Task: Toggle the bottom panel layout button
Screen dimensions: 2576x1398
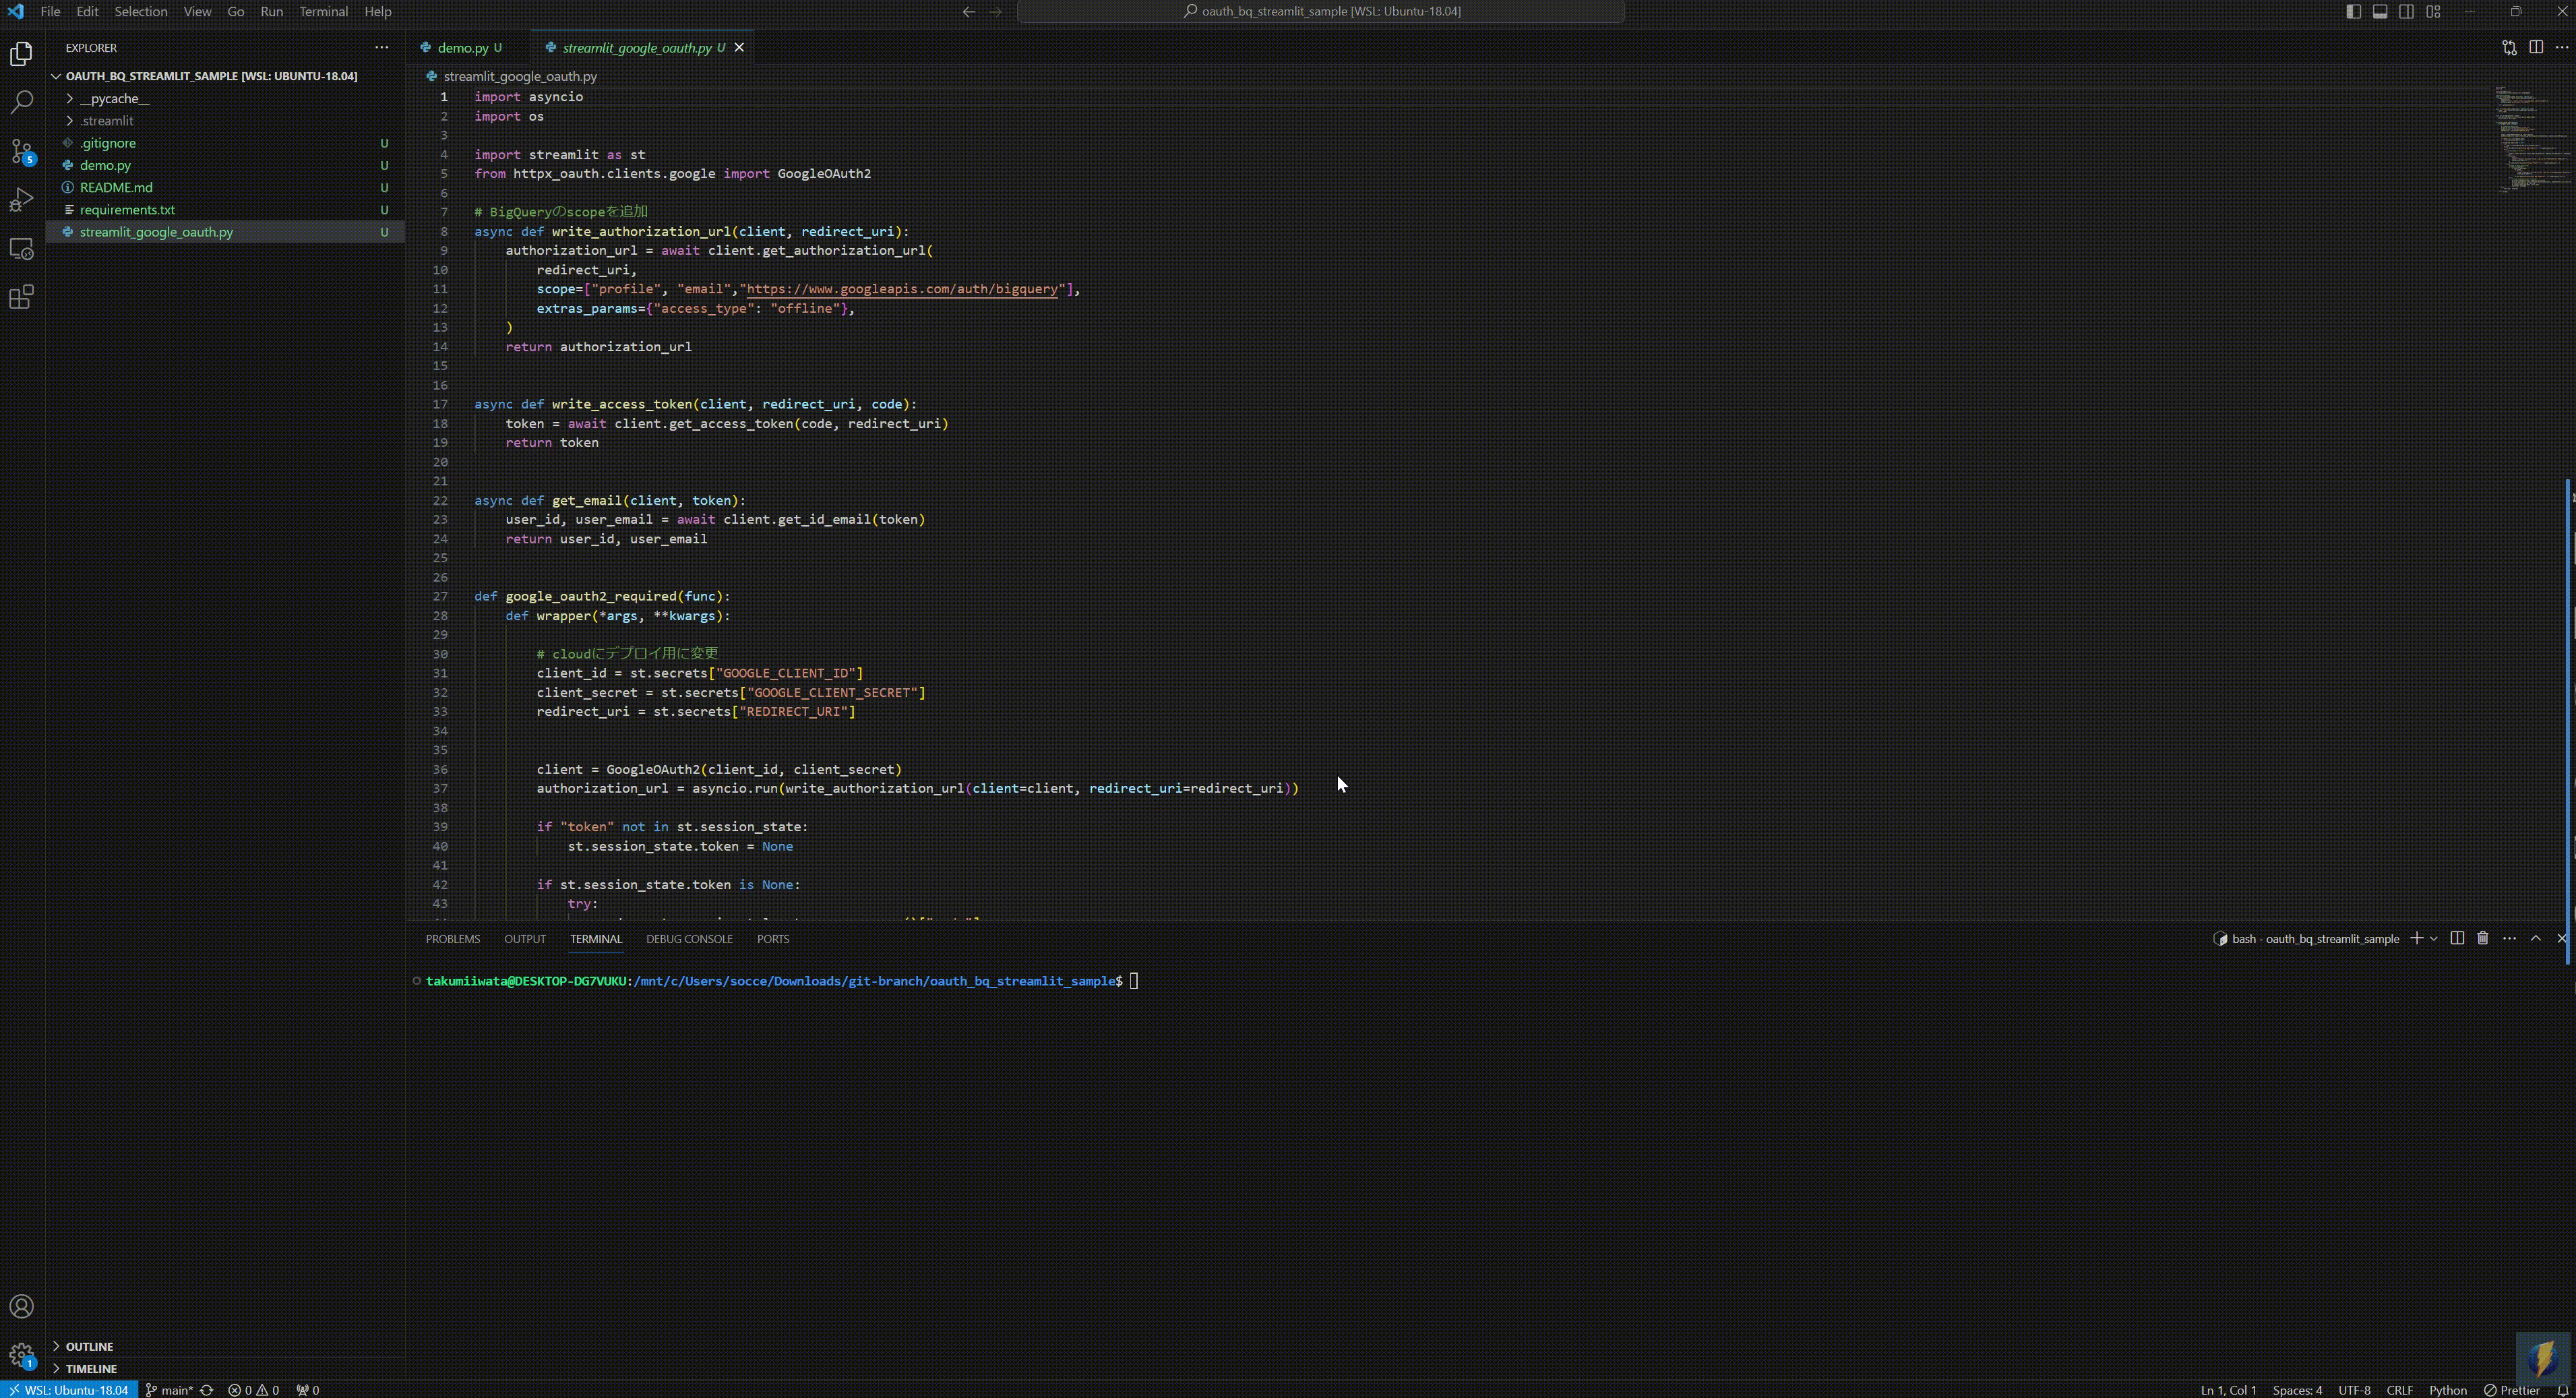Action: tap(2380, 11)
